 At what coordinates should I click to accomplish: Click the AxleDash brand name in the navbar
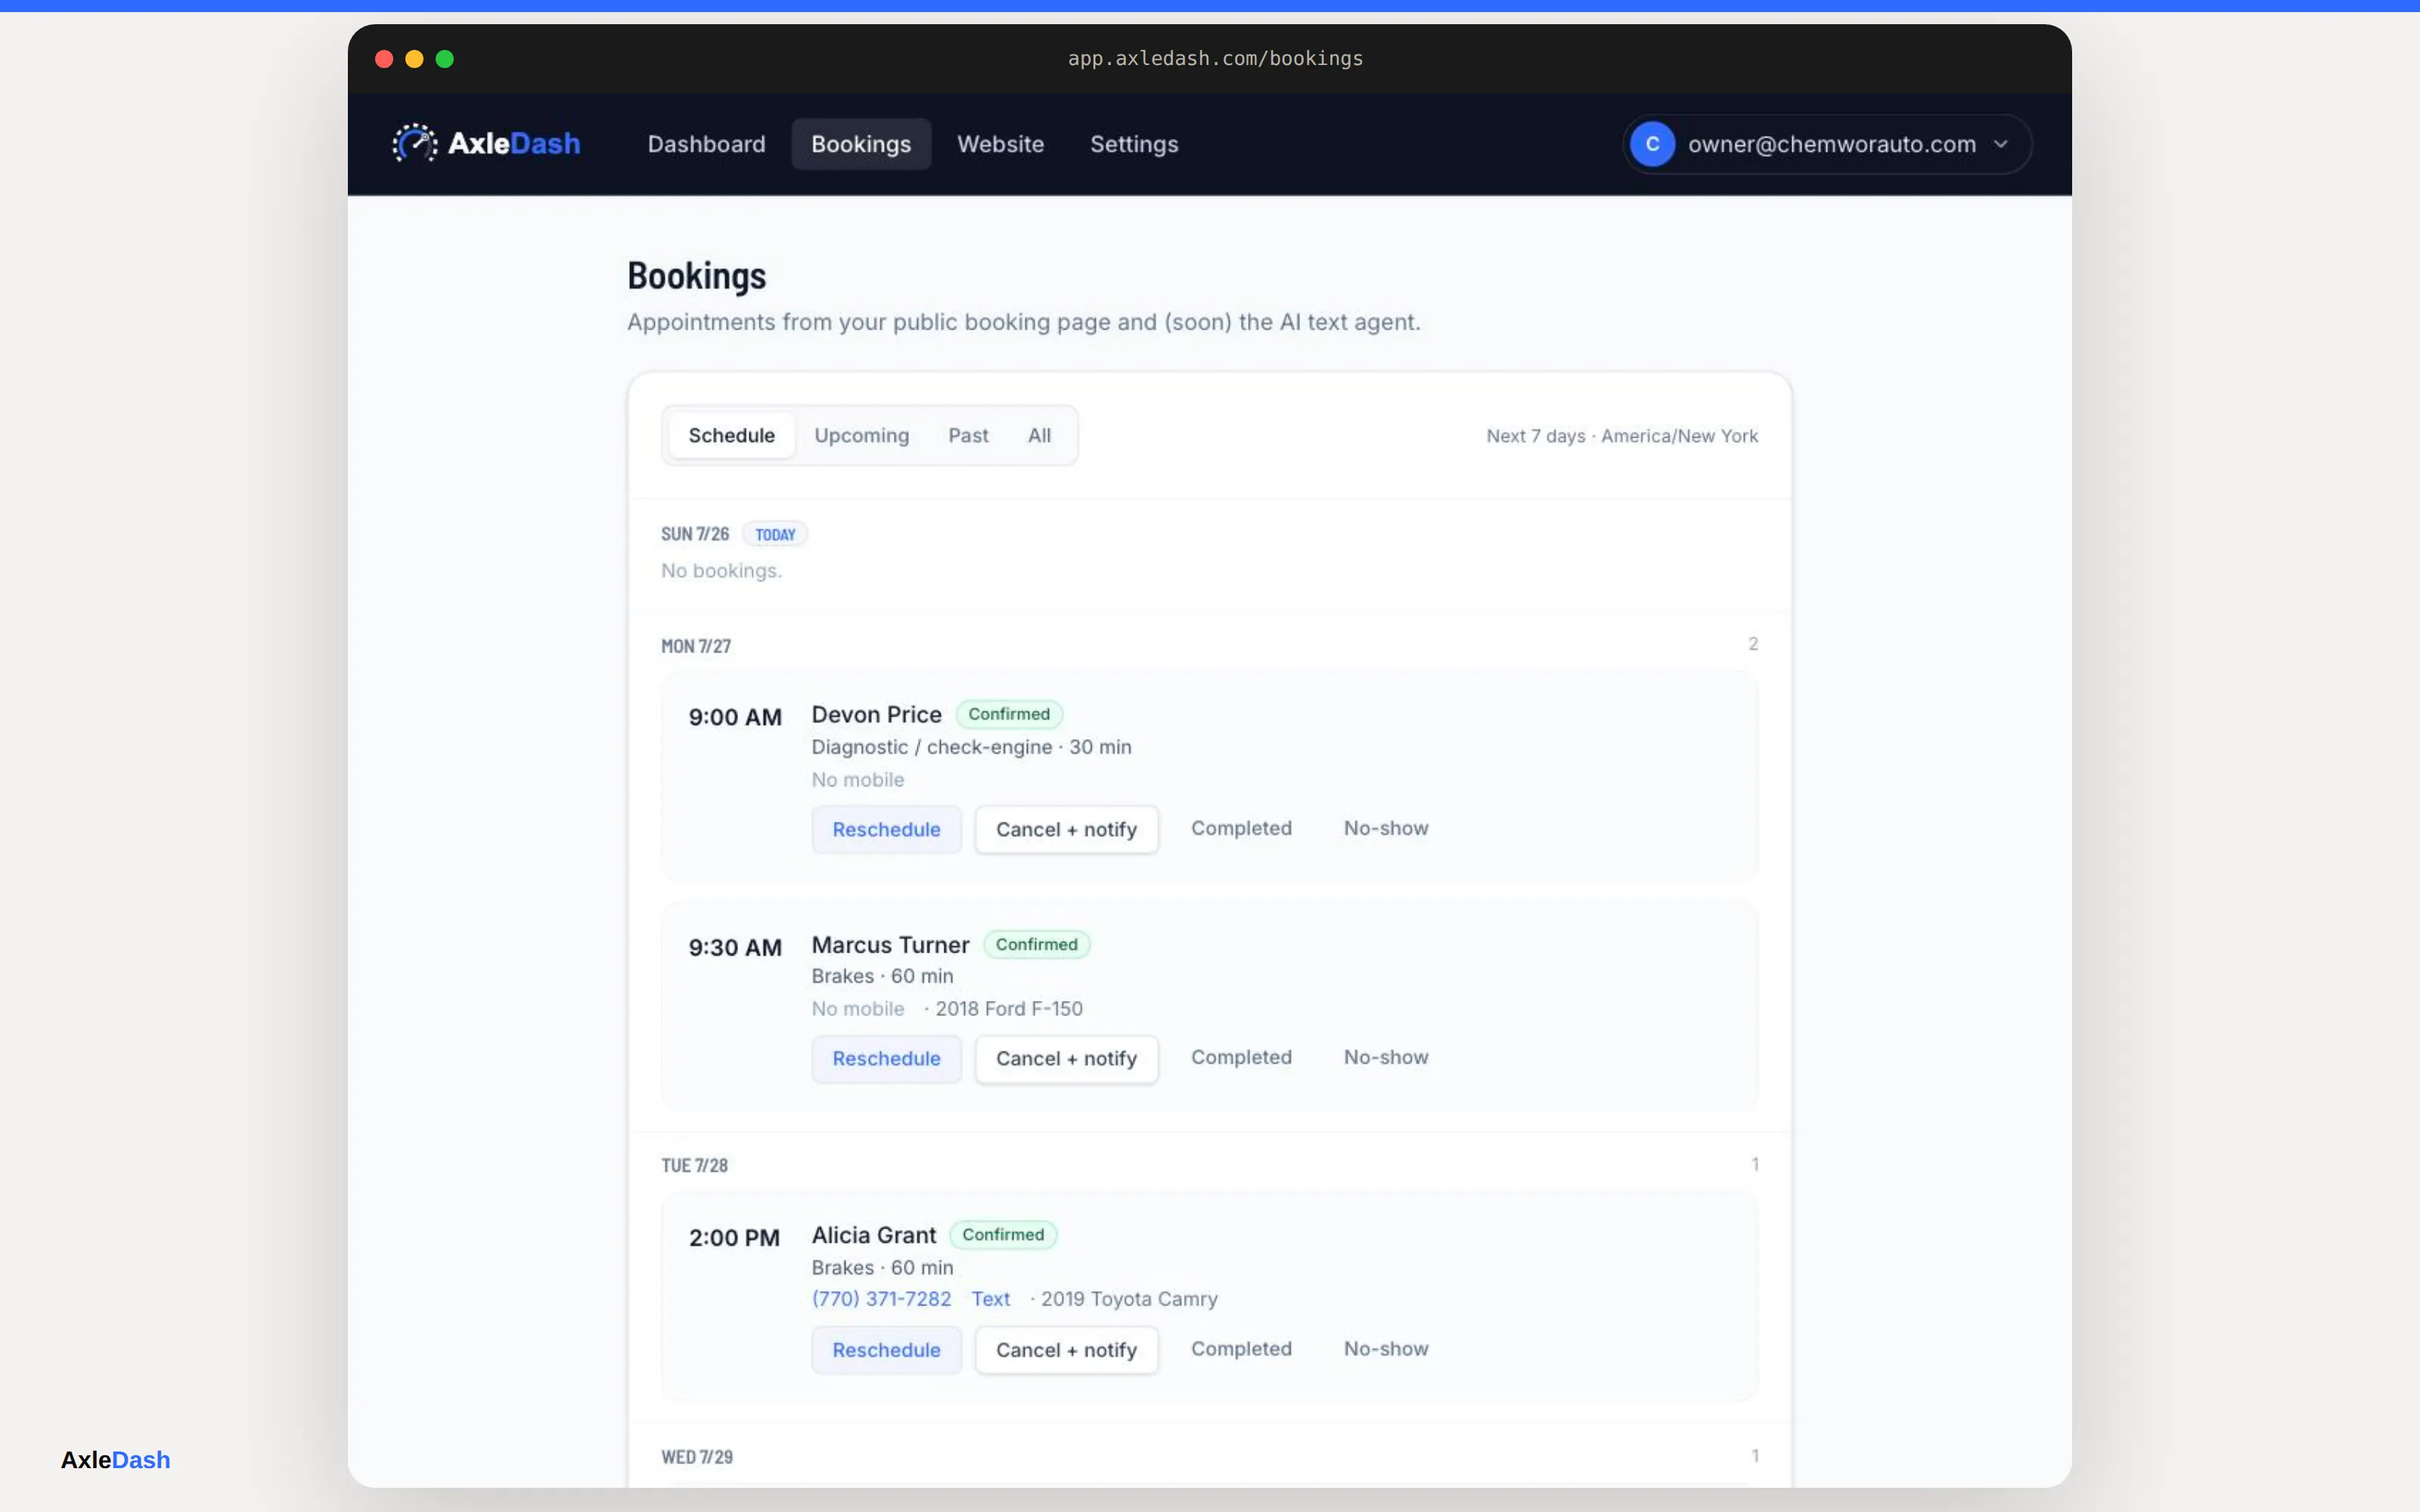point(514,143)
